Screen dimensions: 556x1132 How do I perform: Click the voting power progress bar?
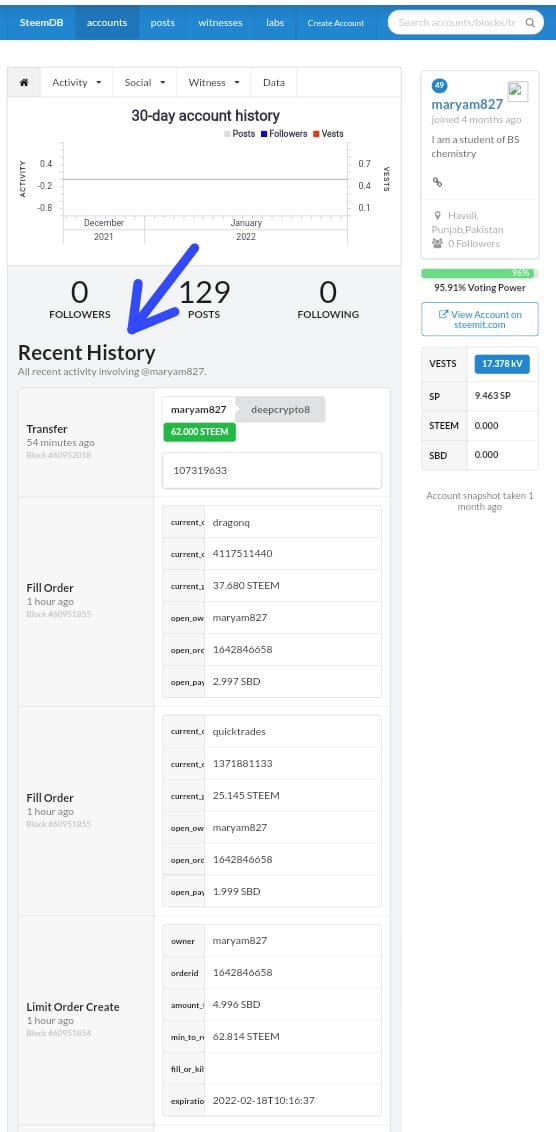point(479,273)
